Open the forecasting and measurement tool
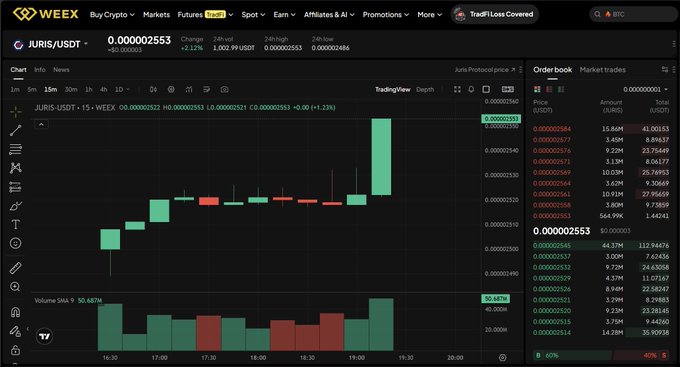This screenshot has width=680, height=367. [x=16, y=187]
